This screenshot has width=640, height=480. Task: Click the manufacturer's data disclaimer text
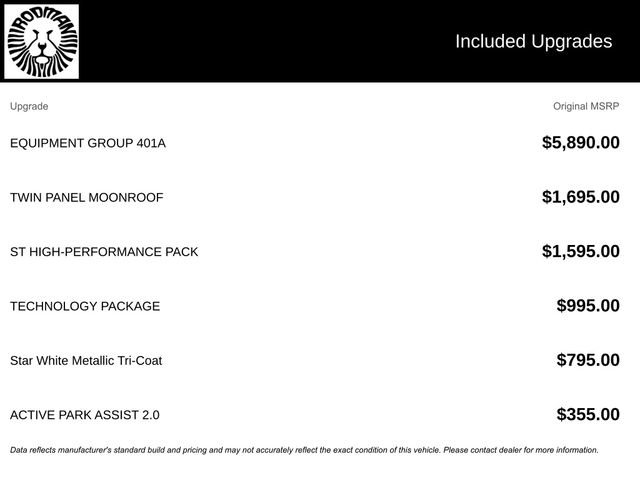pos(304,450)
